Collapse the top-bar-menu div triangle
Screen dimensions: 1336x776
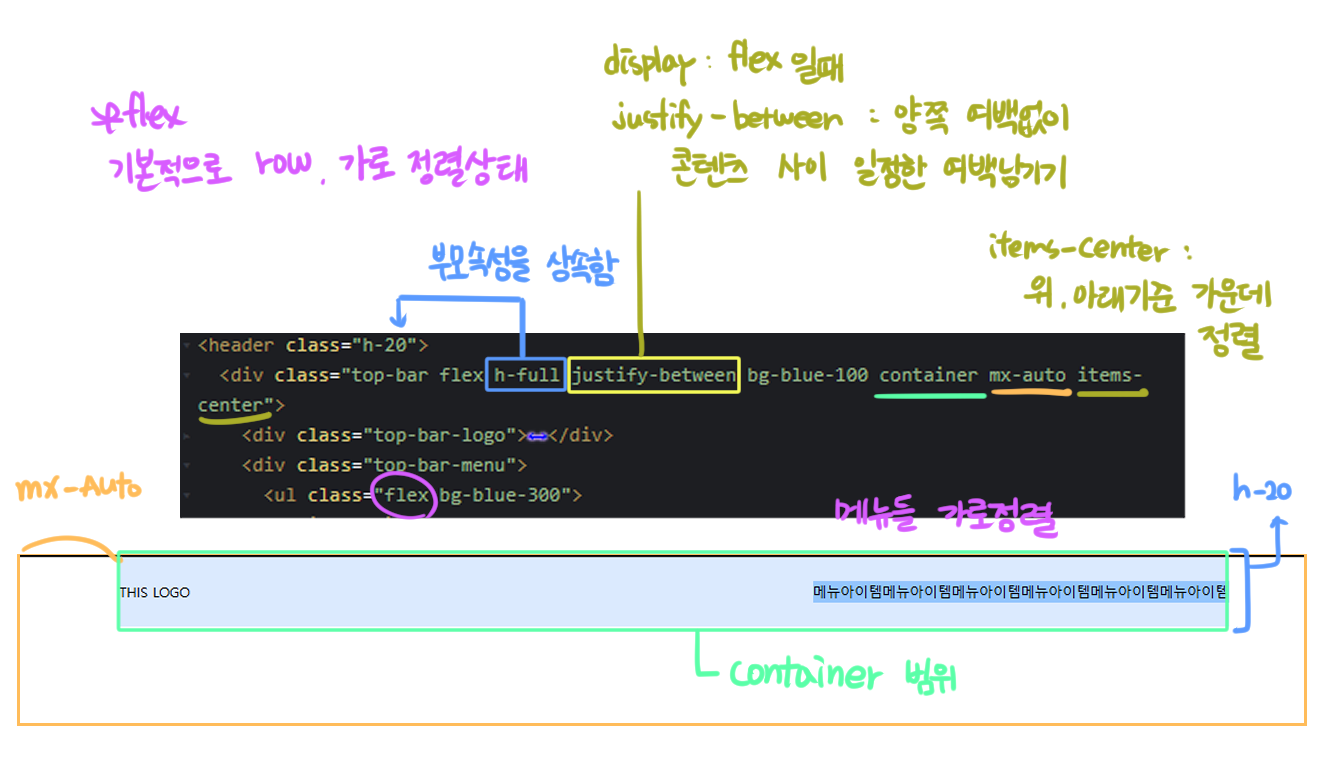pyautogui.click(x=186, y=466)
